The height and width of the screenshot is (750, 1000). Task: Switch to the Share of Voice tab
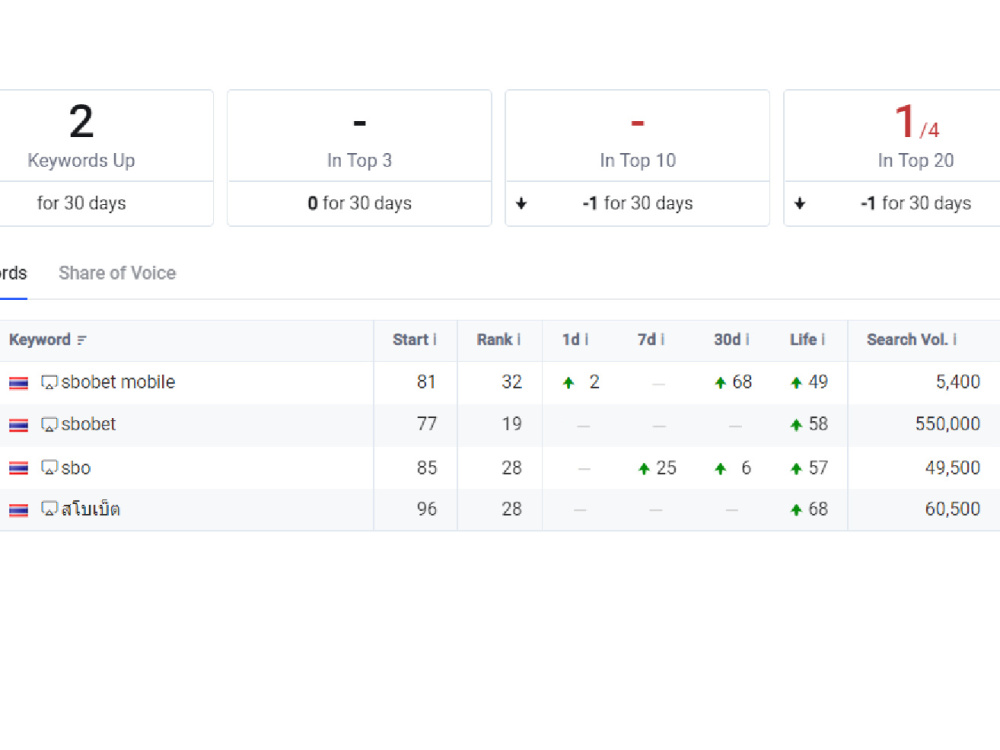coord(117,273)
